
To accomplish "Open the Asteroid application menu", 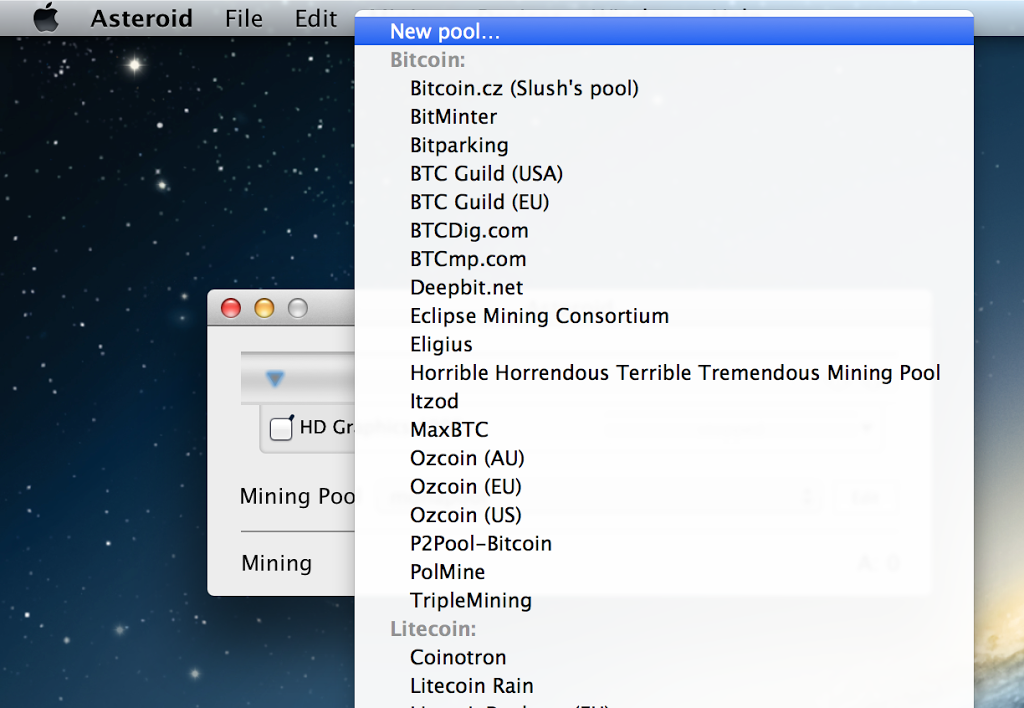I will point(142,18).
